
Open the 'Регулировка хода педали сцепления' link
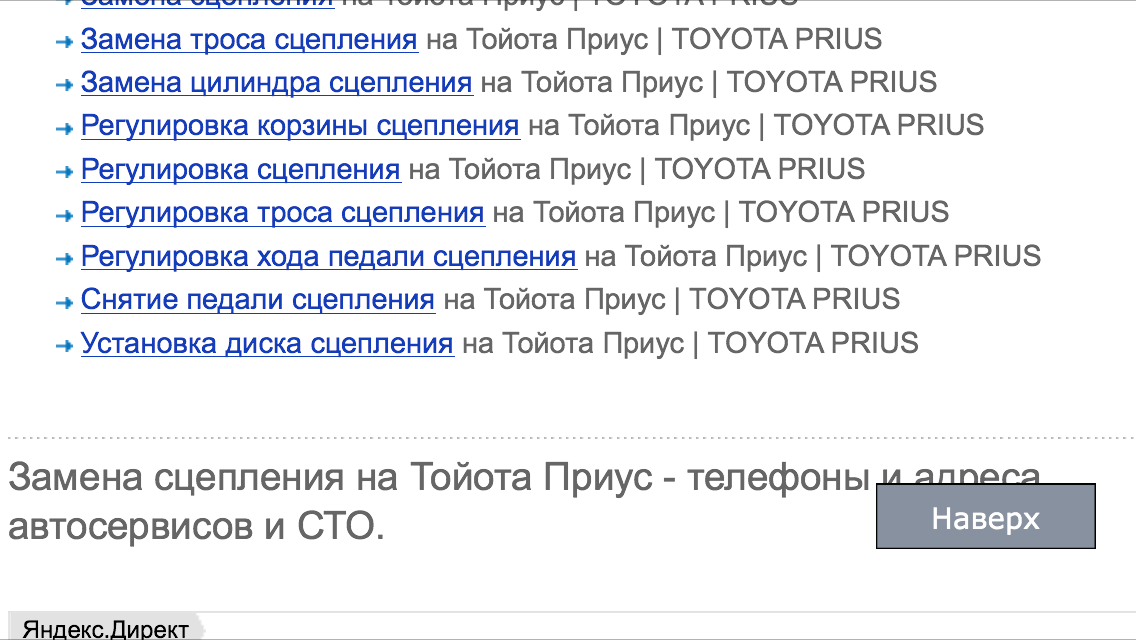[328, 256]
